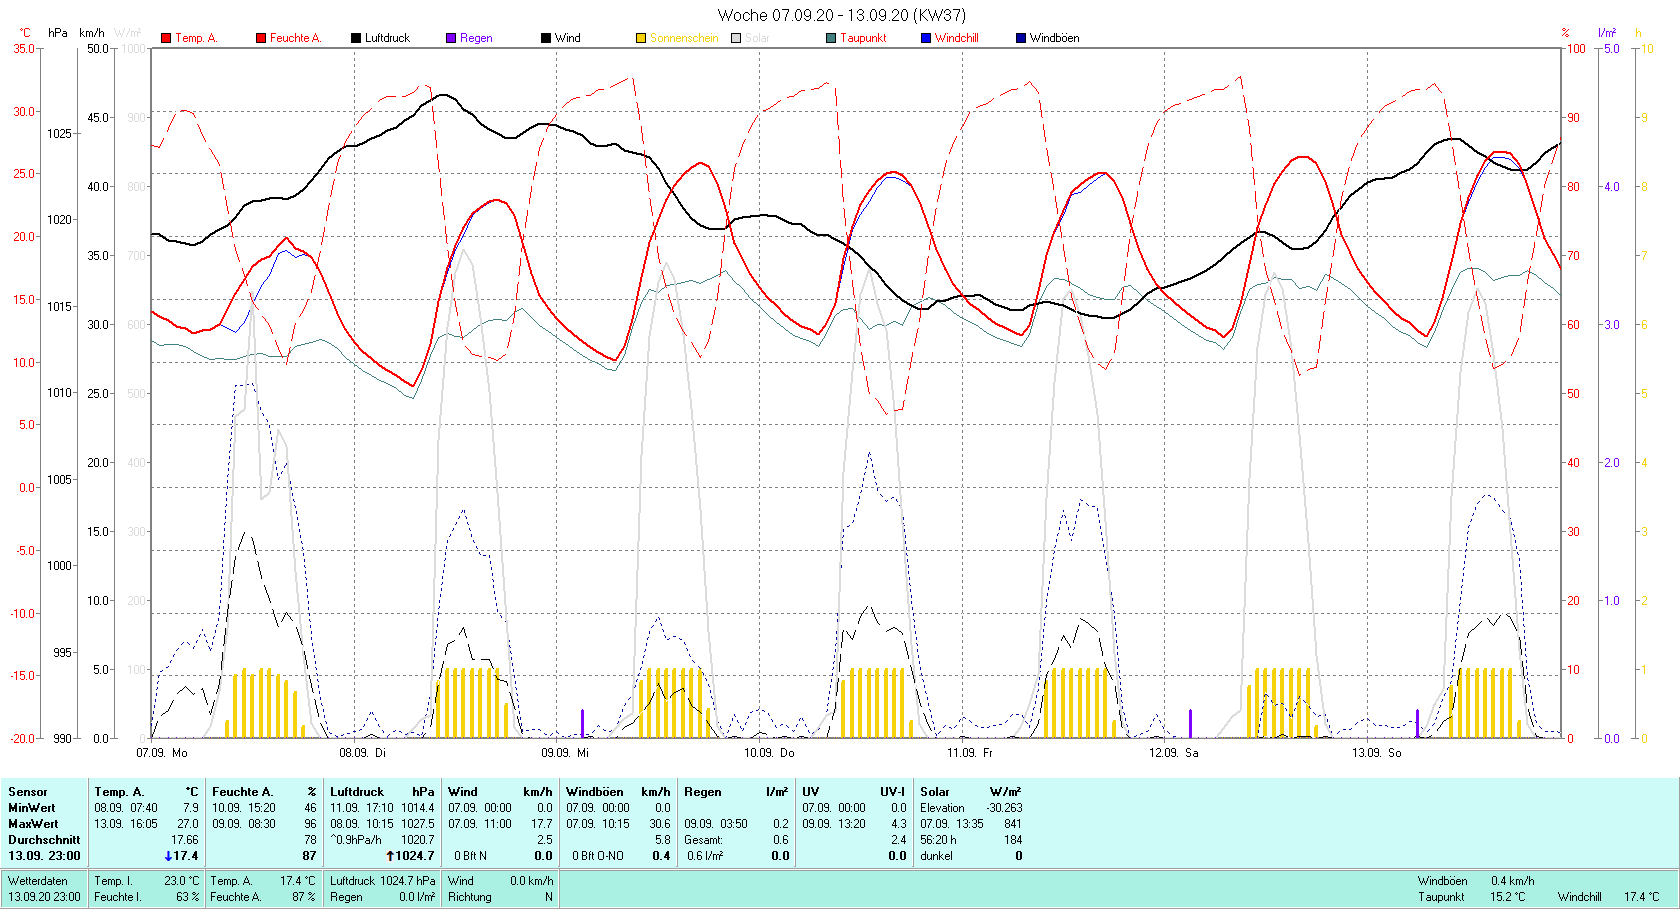
Task: Click the dew point value '15.2 °C'
Action: pos(1508,897)
